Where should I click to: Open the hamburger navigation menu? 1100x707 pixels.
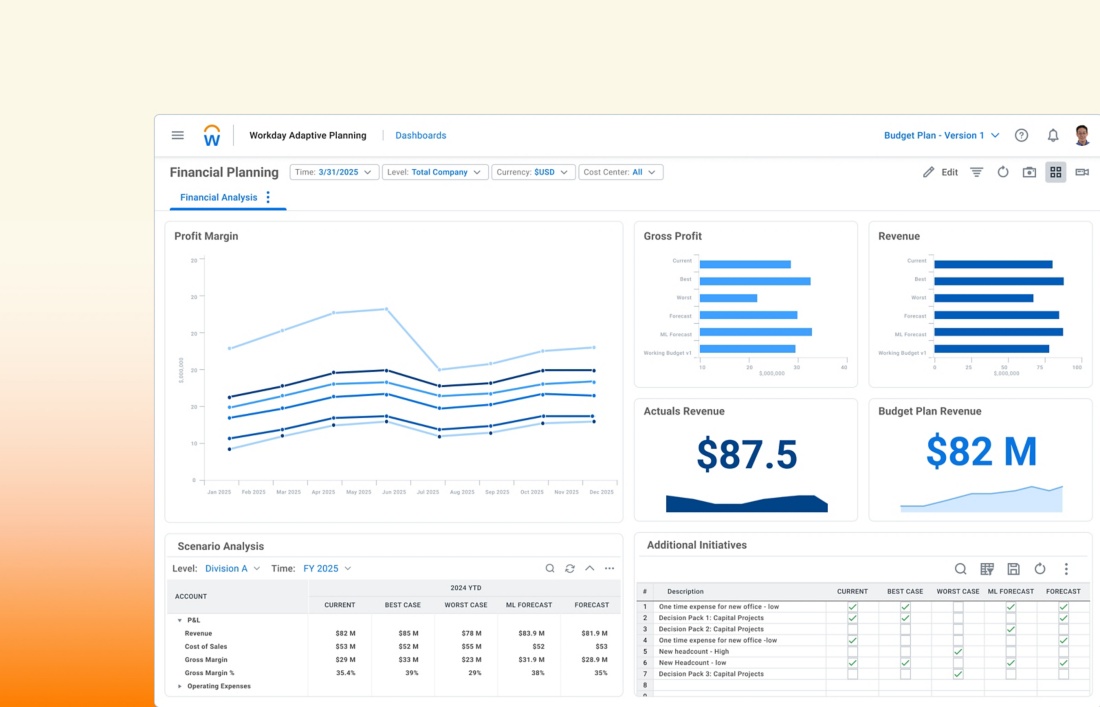177,135
